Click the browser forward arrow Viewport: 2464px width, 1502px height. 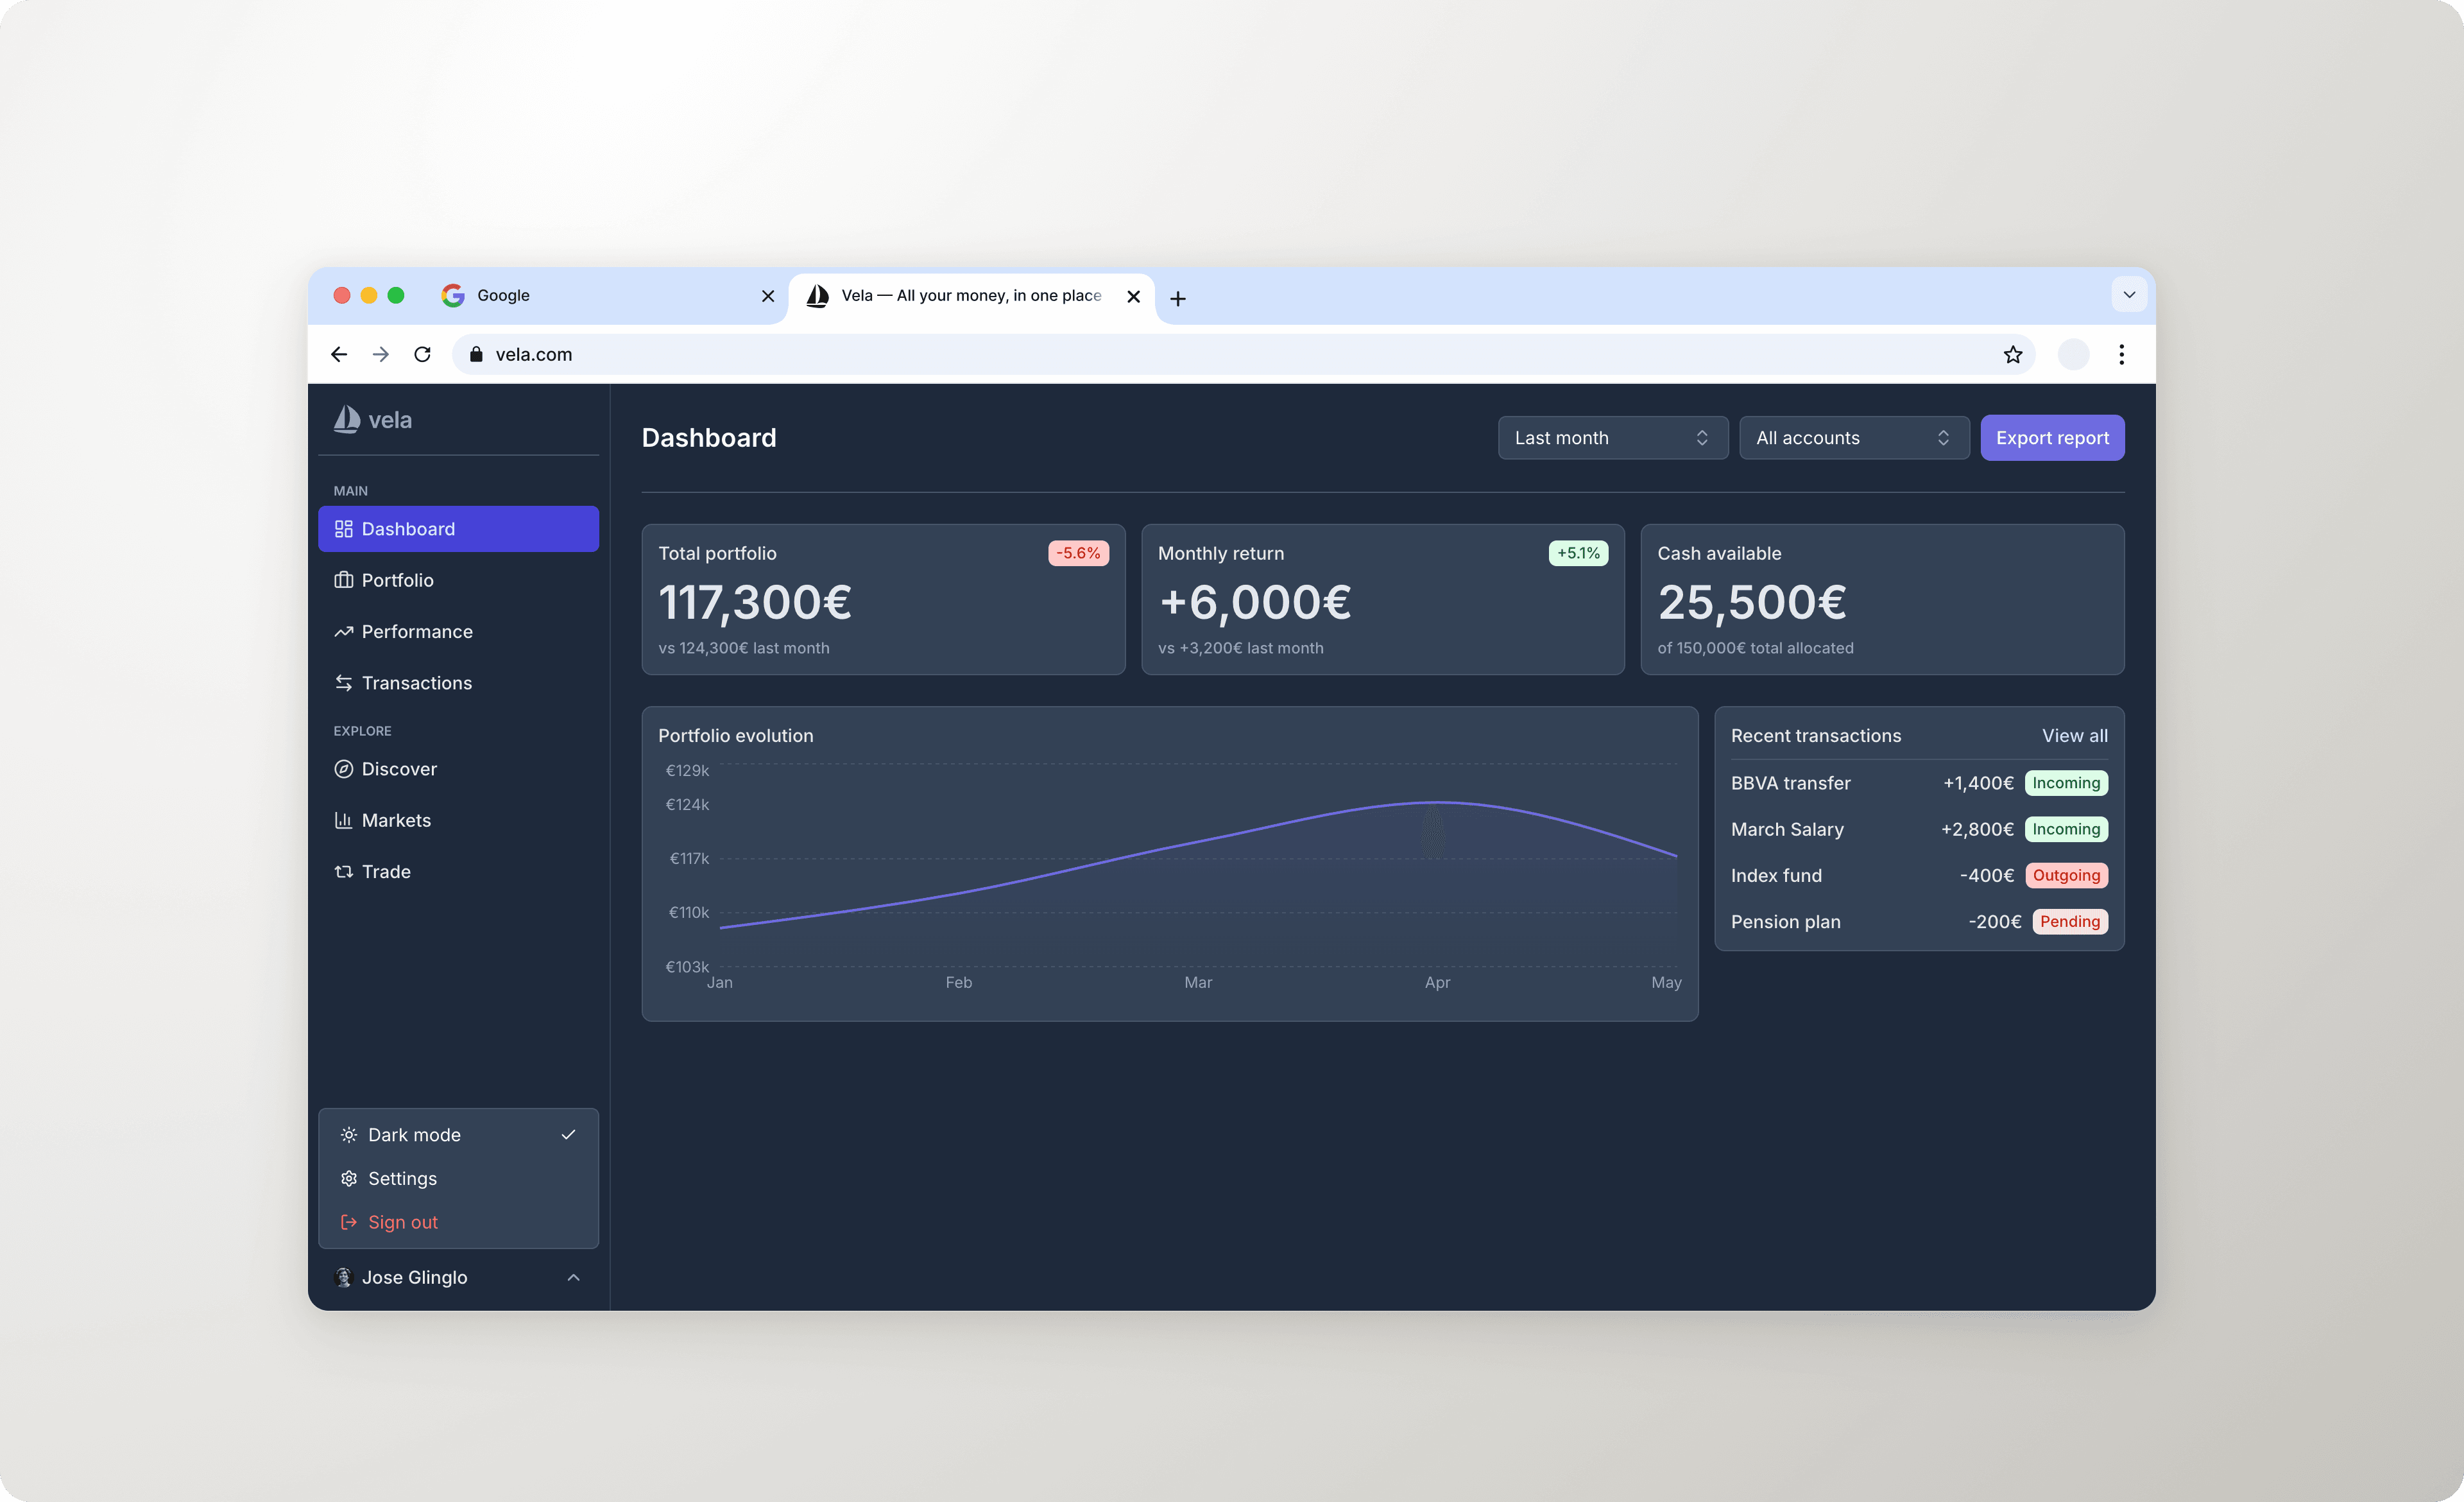(x=381, y=354)
